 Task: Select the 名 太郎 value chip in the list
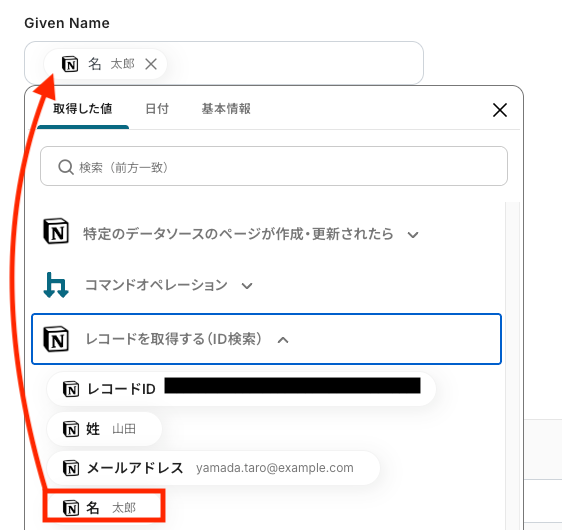point(104,507)
